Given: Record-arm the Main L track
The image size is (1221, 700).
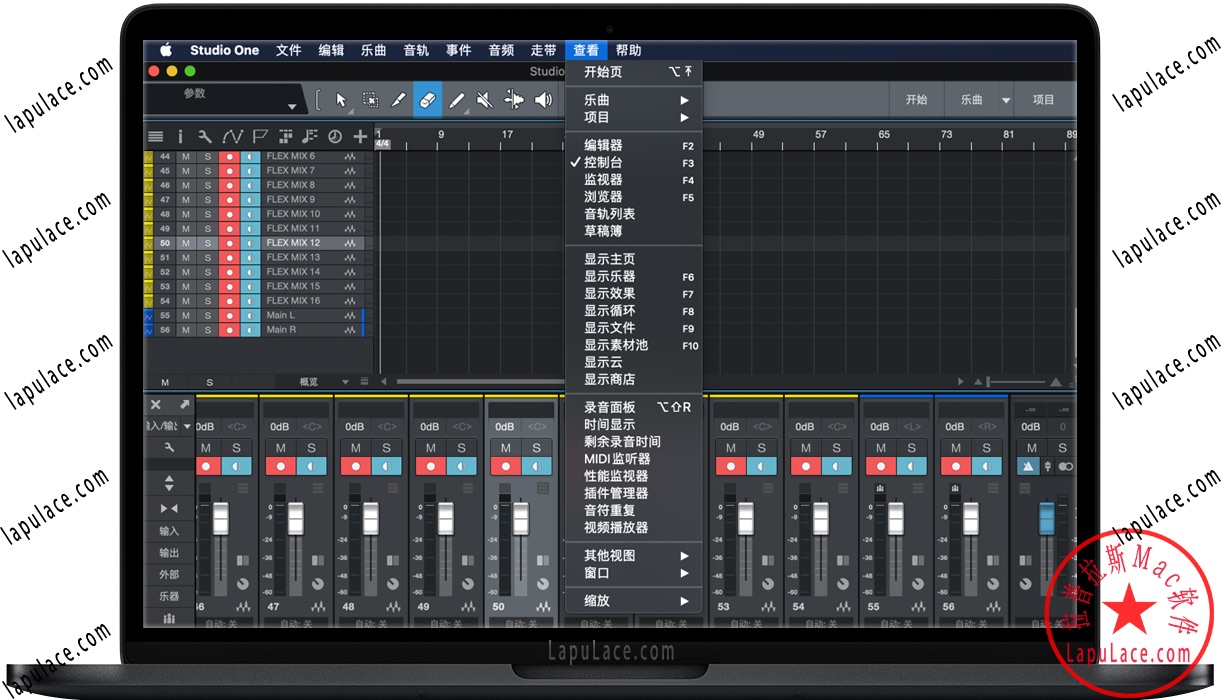Looking at the screenshot, I should point(229,315).
